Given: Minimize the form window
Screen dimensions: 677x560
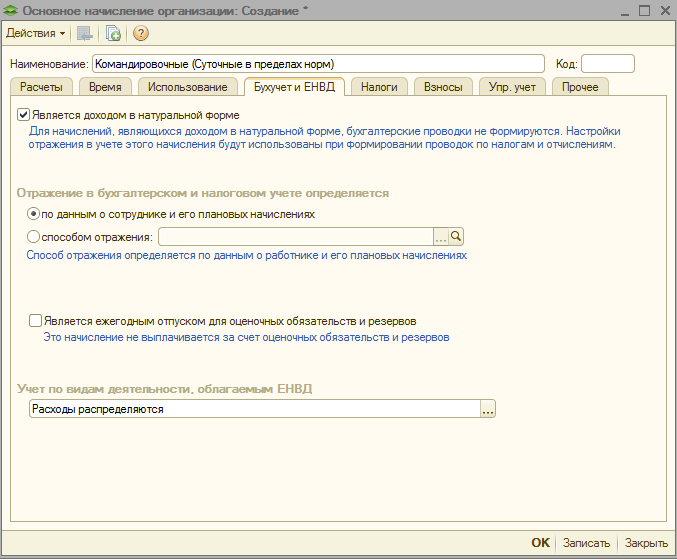Looking at the screenshot, I should pyautogui.click(x=620, y=10).
